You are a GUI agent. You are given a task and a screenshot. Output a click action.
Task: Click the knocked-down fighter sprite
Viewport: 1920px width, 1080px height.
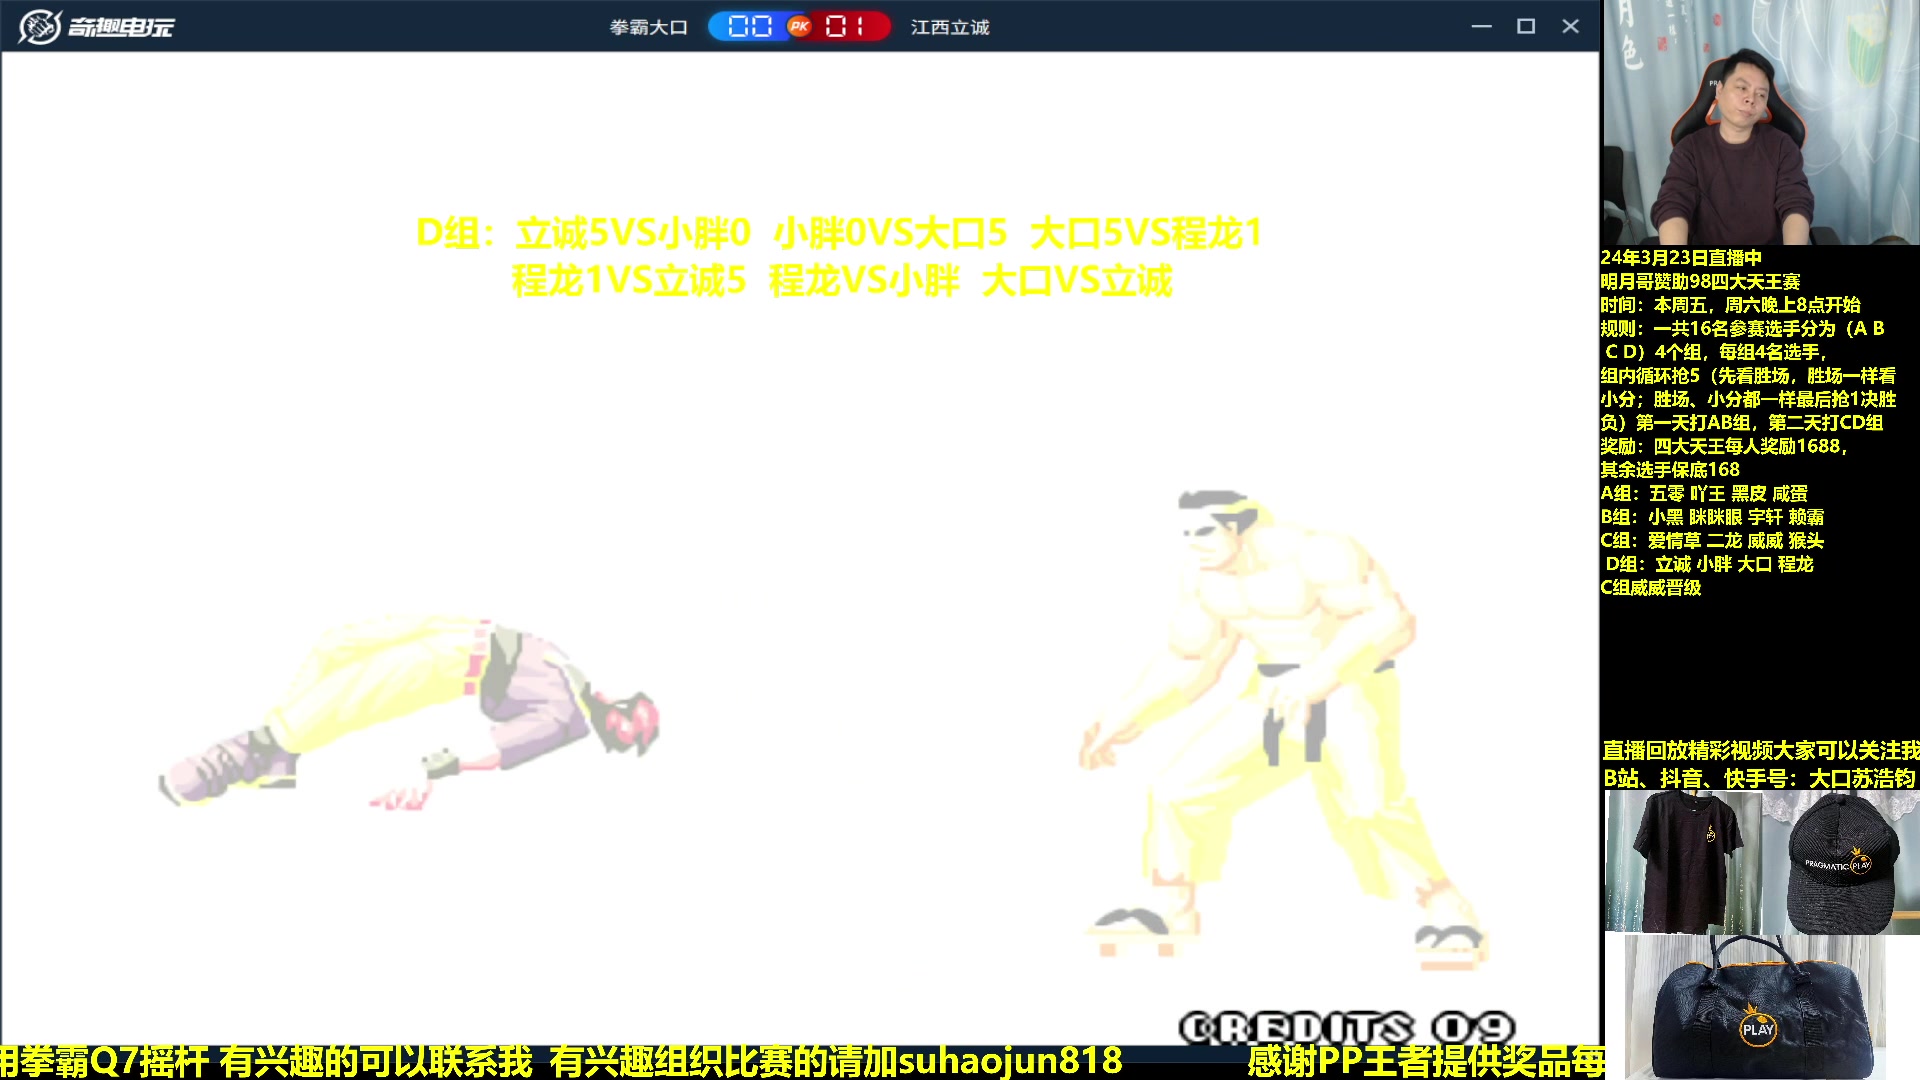point(408,712)
